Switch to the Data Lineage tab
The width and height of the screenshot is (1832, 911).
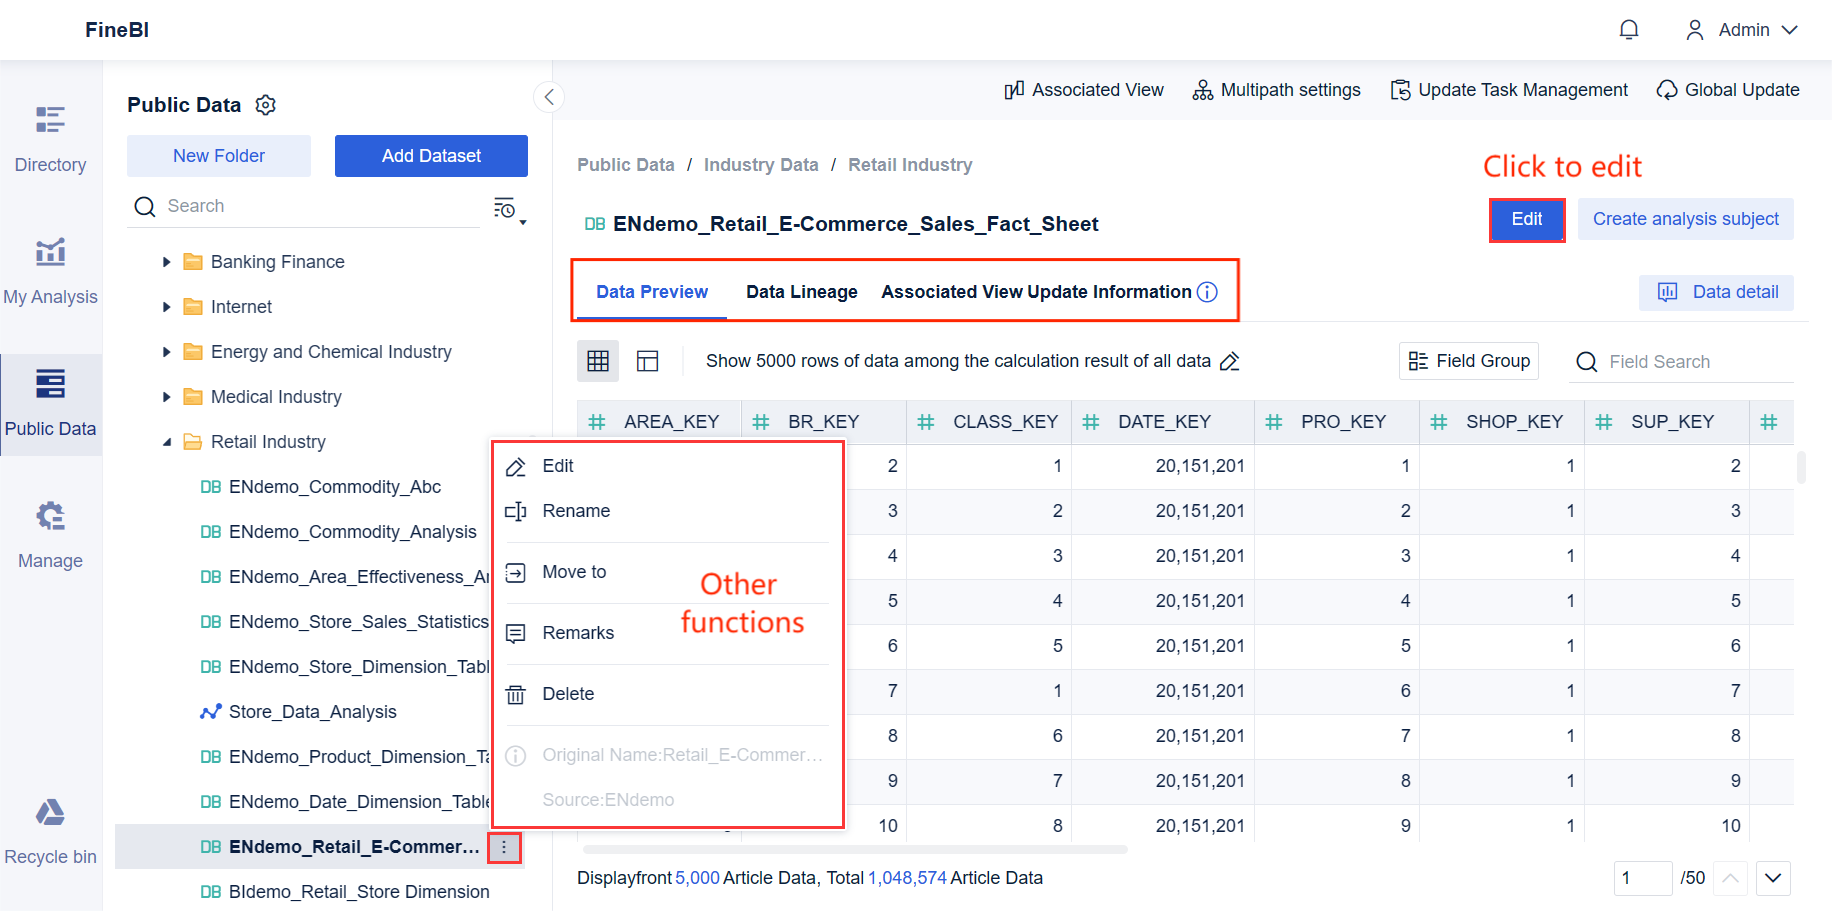(x=801, y=291)
